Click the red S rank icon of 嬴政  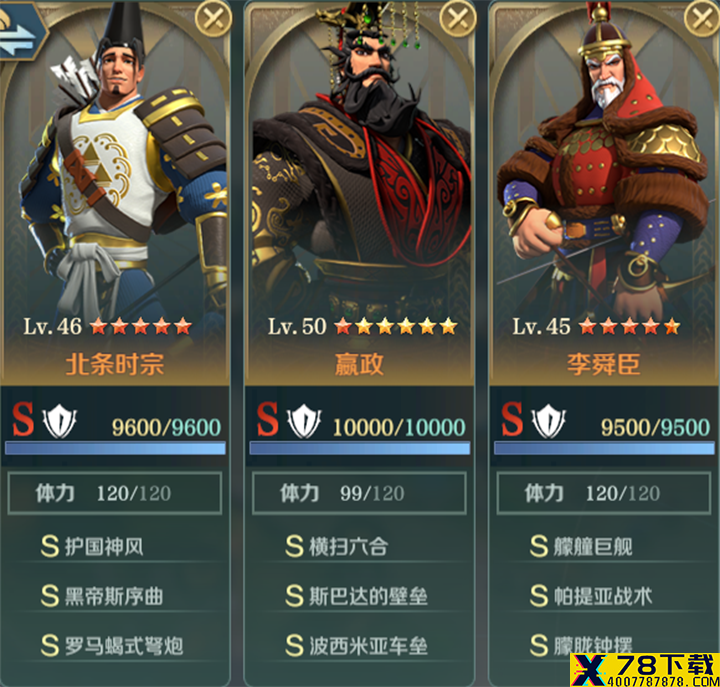point(268,419)
